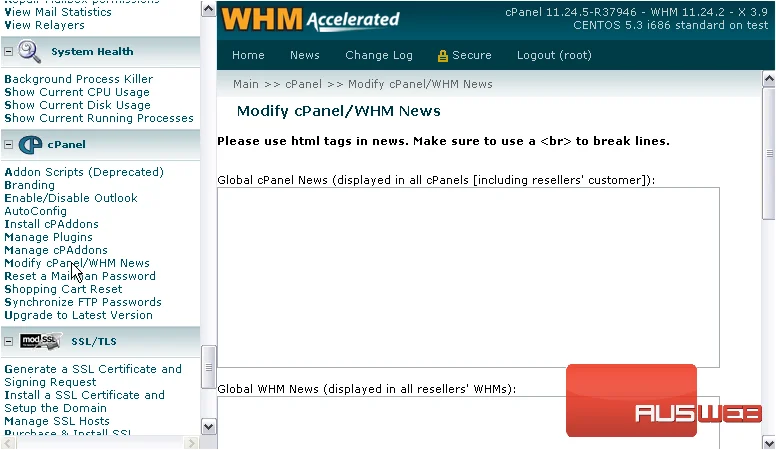The height and width of the screenshot is (450, 776).
Task: Open Reset a Mailman Password
Action: pos(80,276)
